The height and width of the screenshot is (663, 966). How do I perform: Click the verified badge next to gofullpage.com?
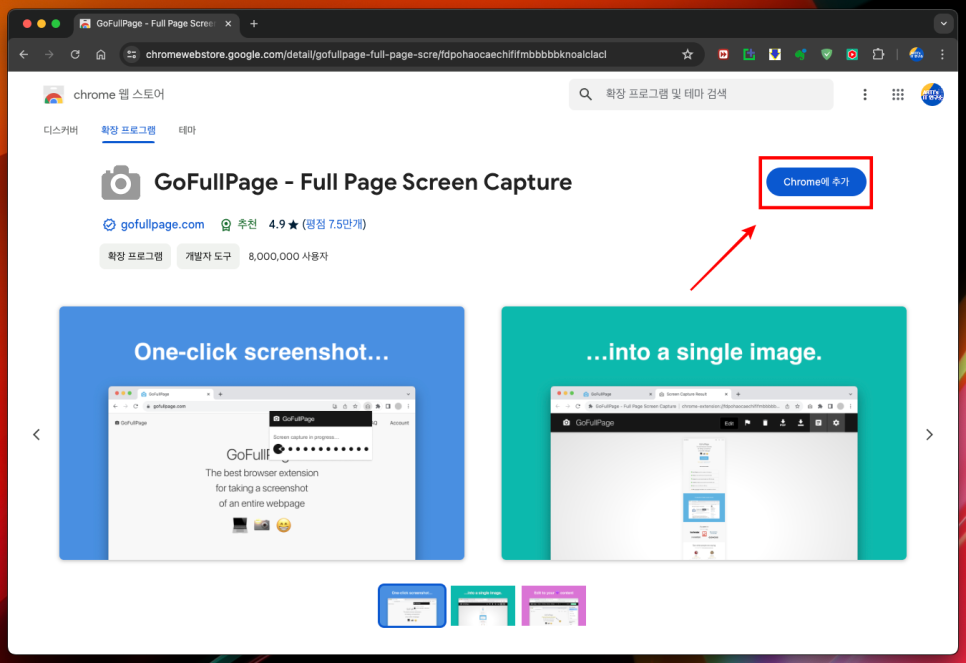[x=109, y=225]
